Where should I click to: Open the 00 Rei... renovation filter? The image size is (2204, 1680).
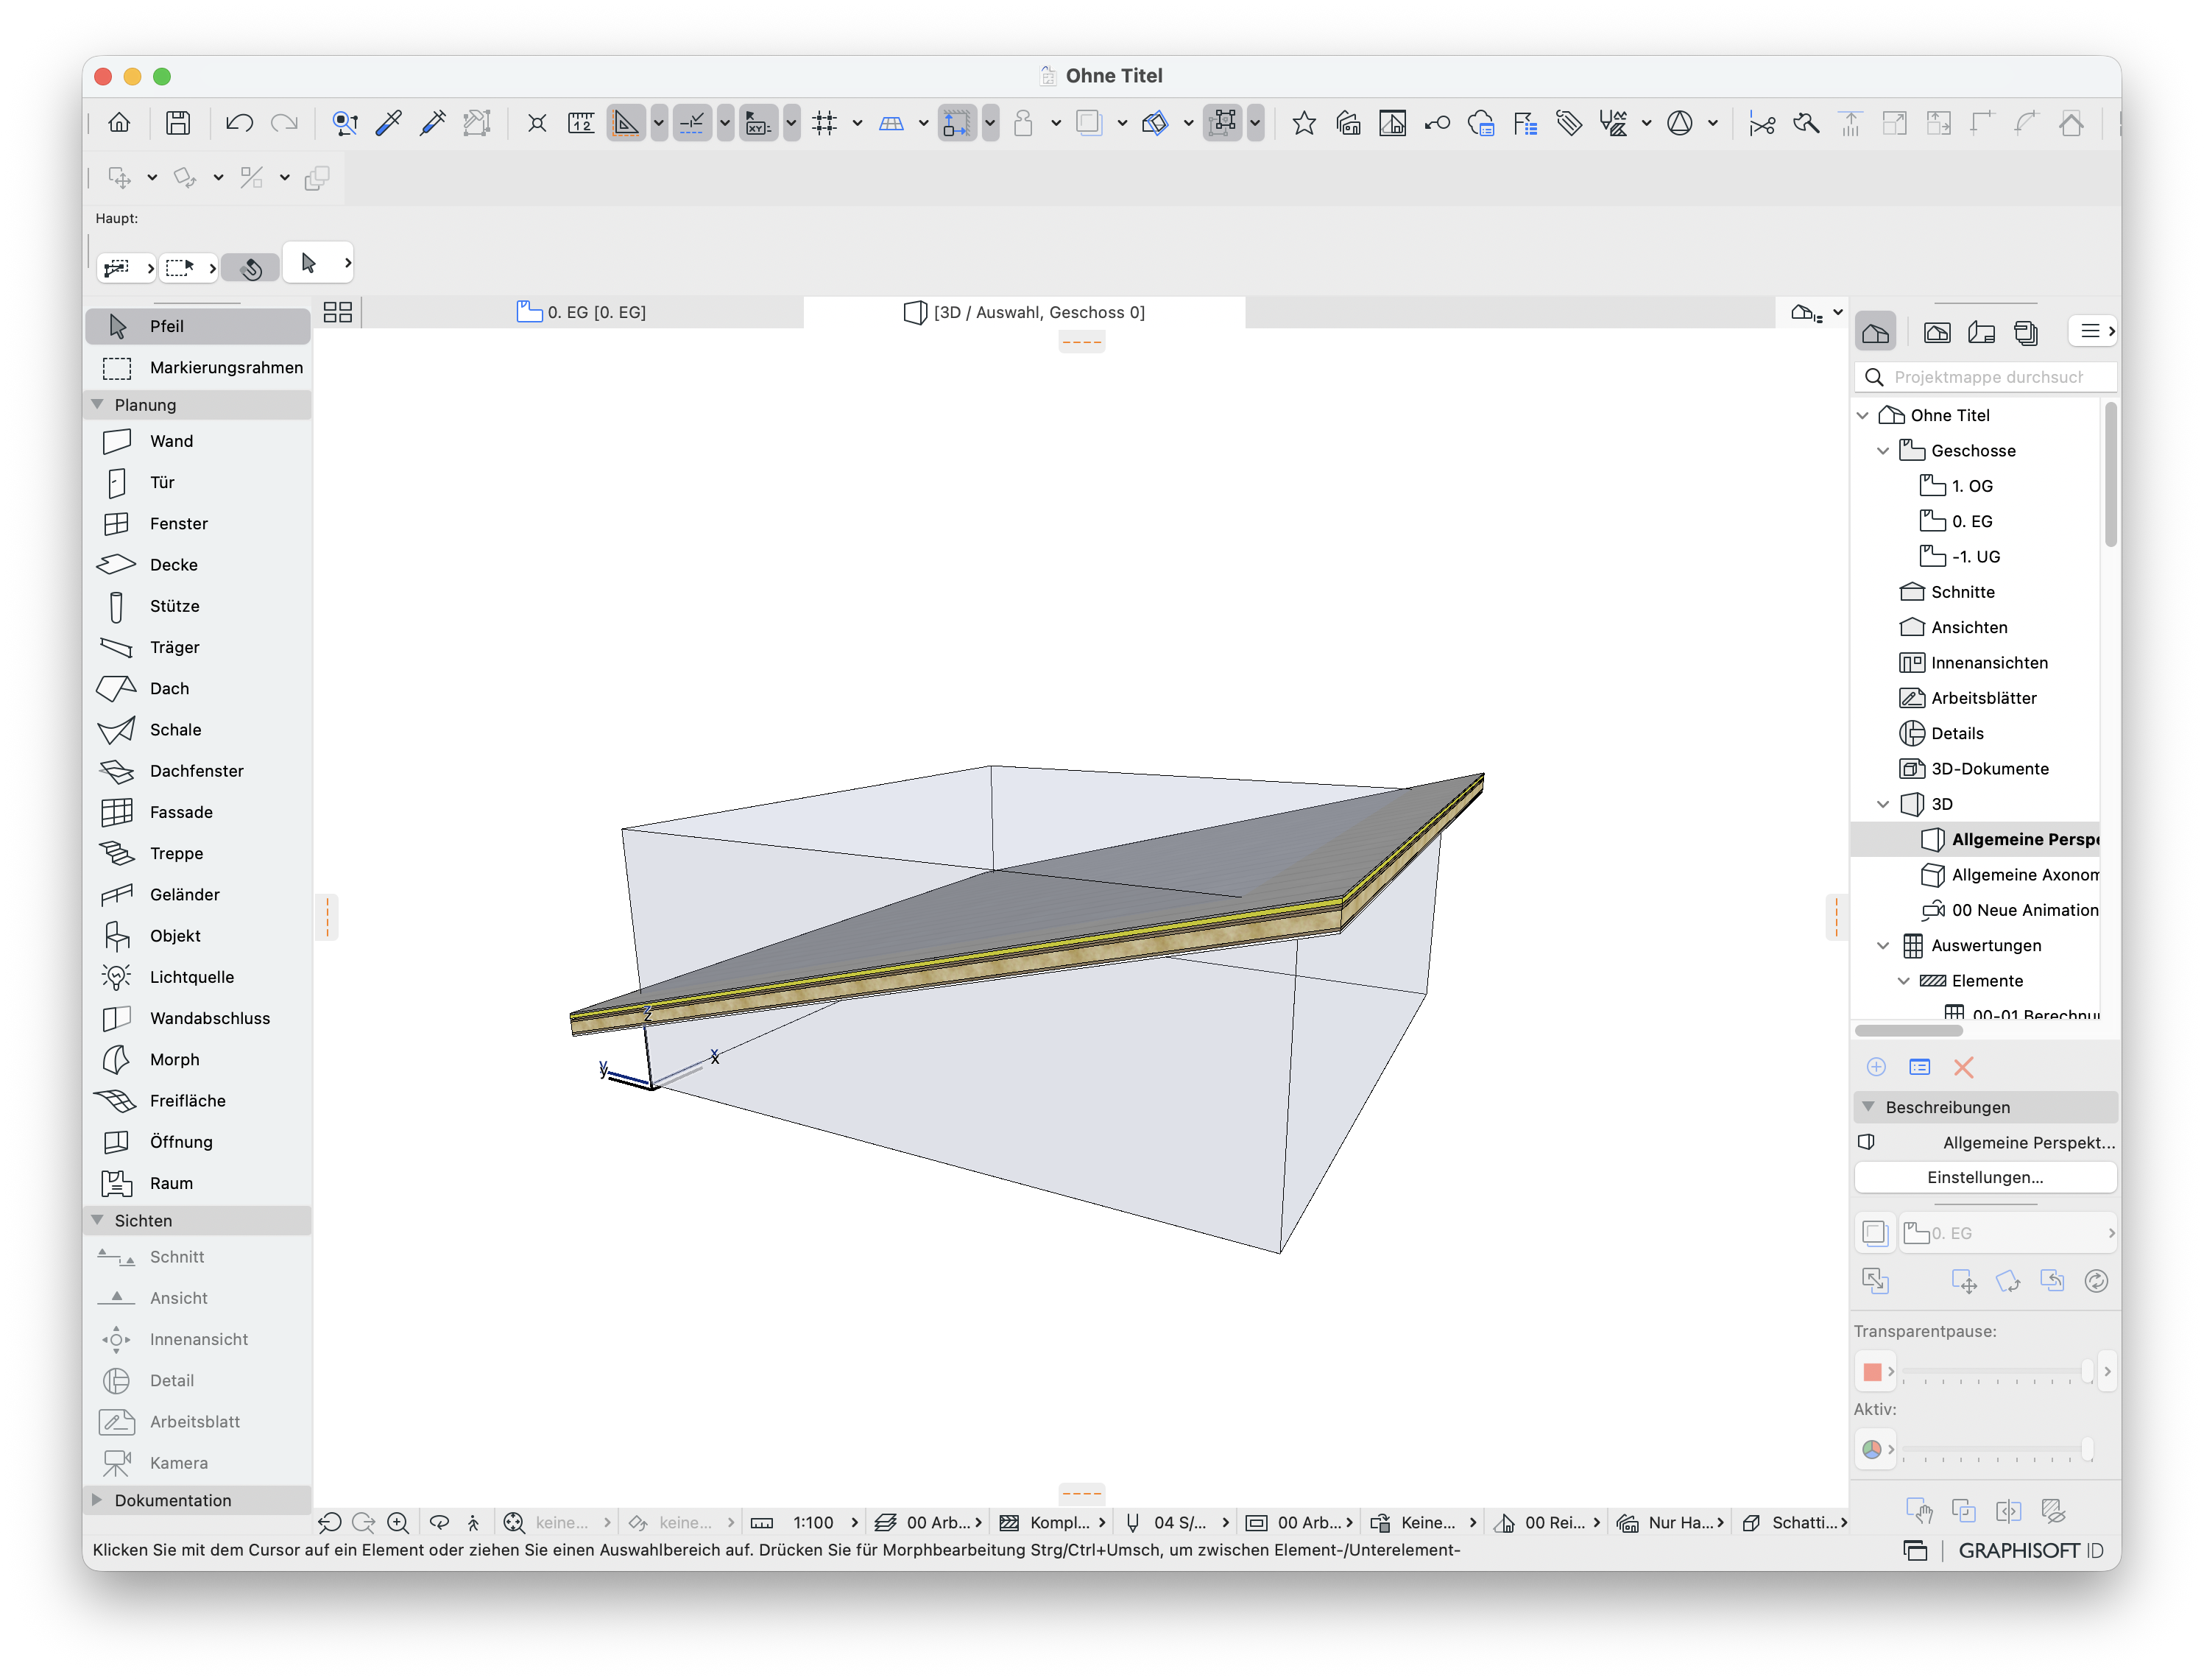point(1546,1522)
